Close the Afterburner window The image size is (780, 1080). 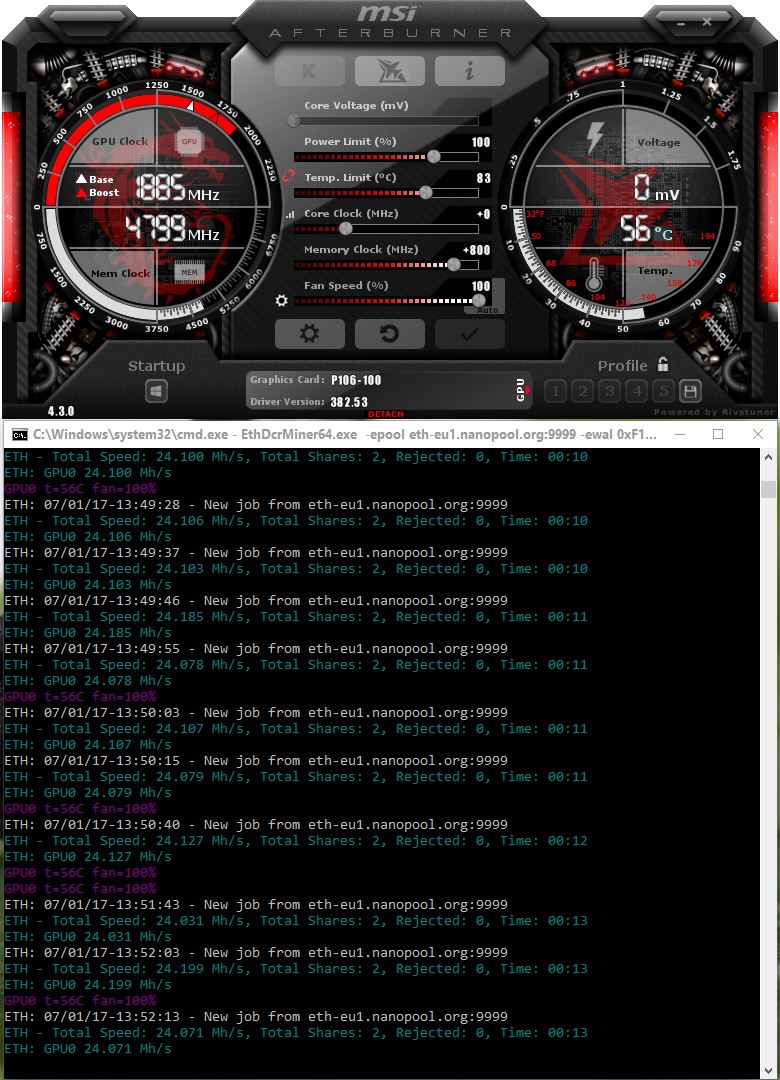pyautogui.click(x=706, y=22)
